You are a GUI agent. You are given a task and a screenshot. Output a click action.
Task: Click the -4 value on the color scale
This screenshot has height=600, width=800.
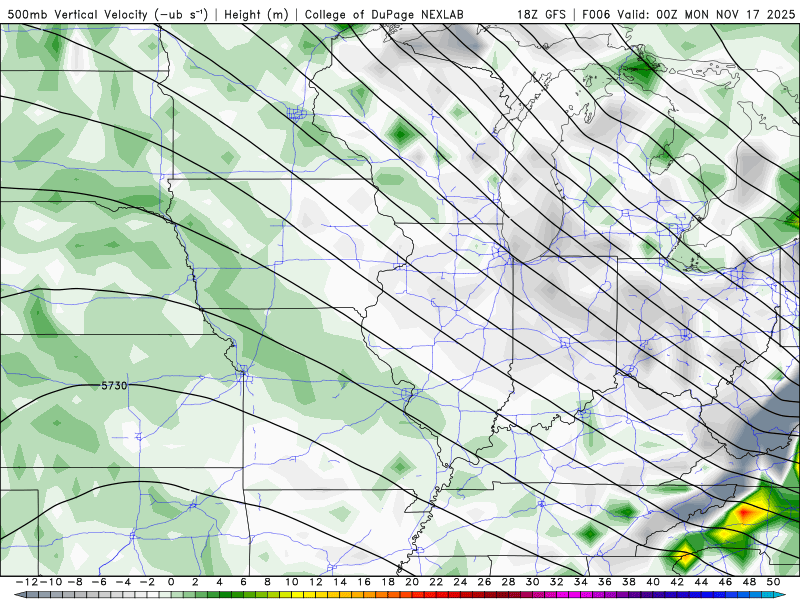123,582
